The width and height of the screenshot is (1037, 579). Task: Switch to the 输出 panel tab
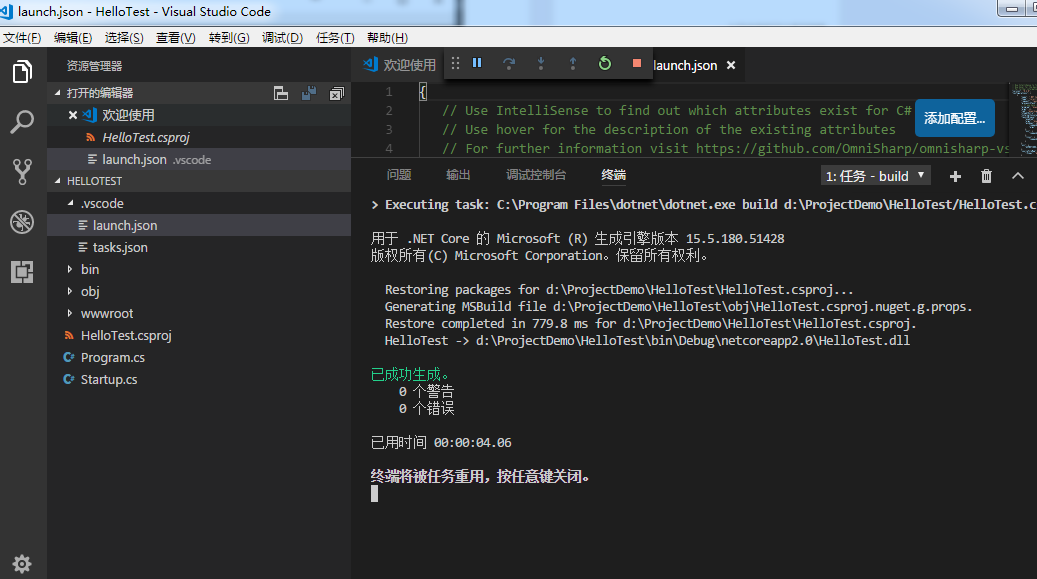coord(458,175)
